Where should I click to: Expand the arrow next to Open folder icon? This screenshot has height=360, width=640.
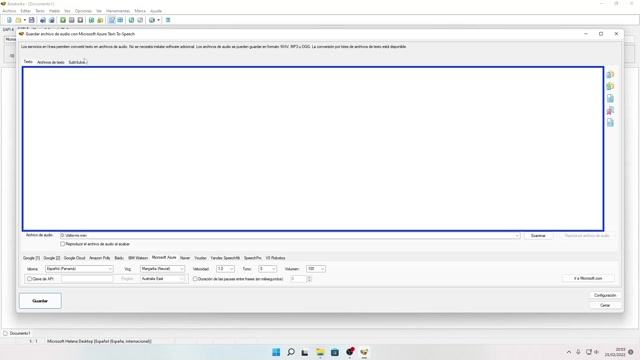(x=24, y=20)
